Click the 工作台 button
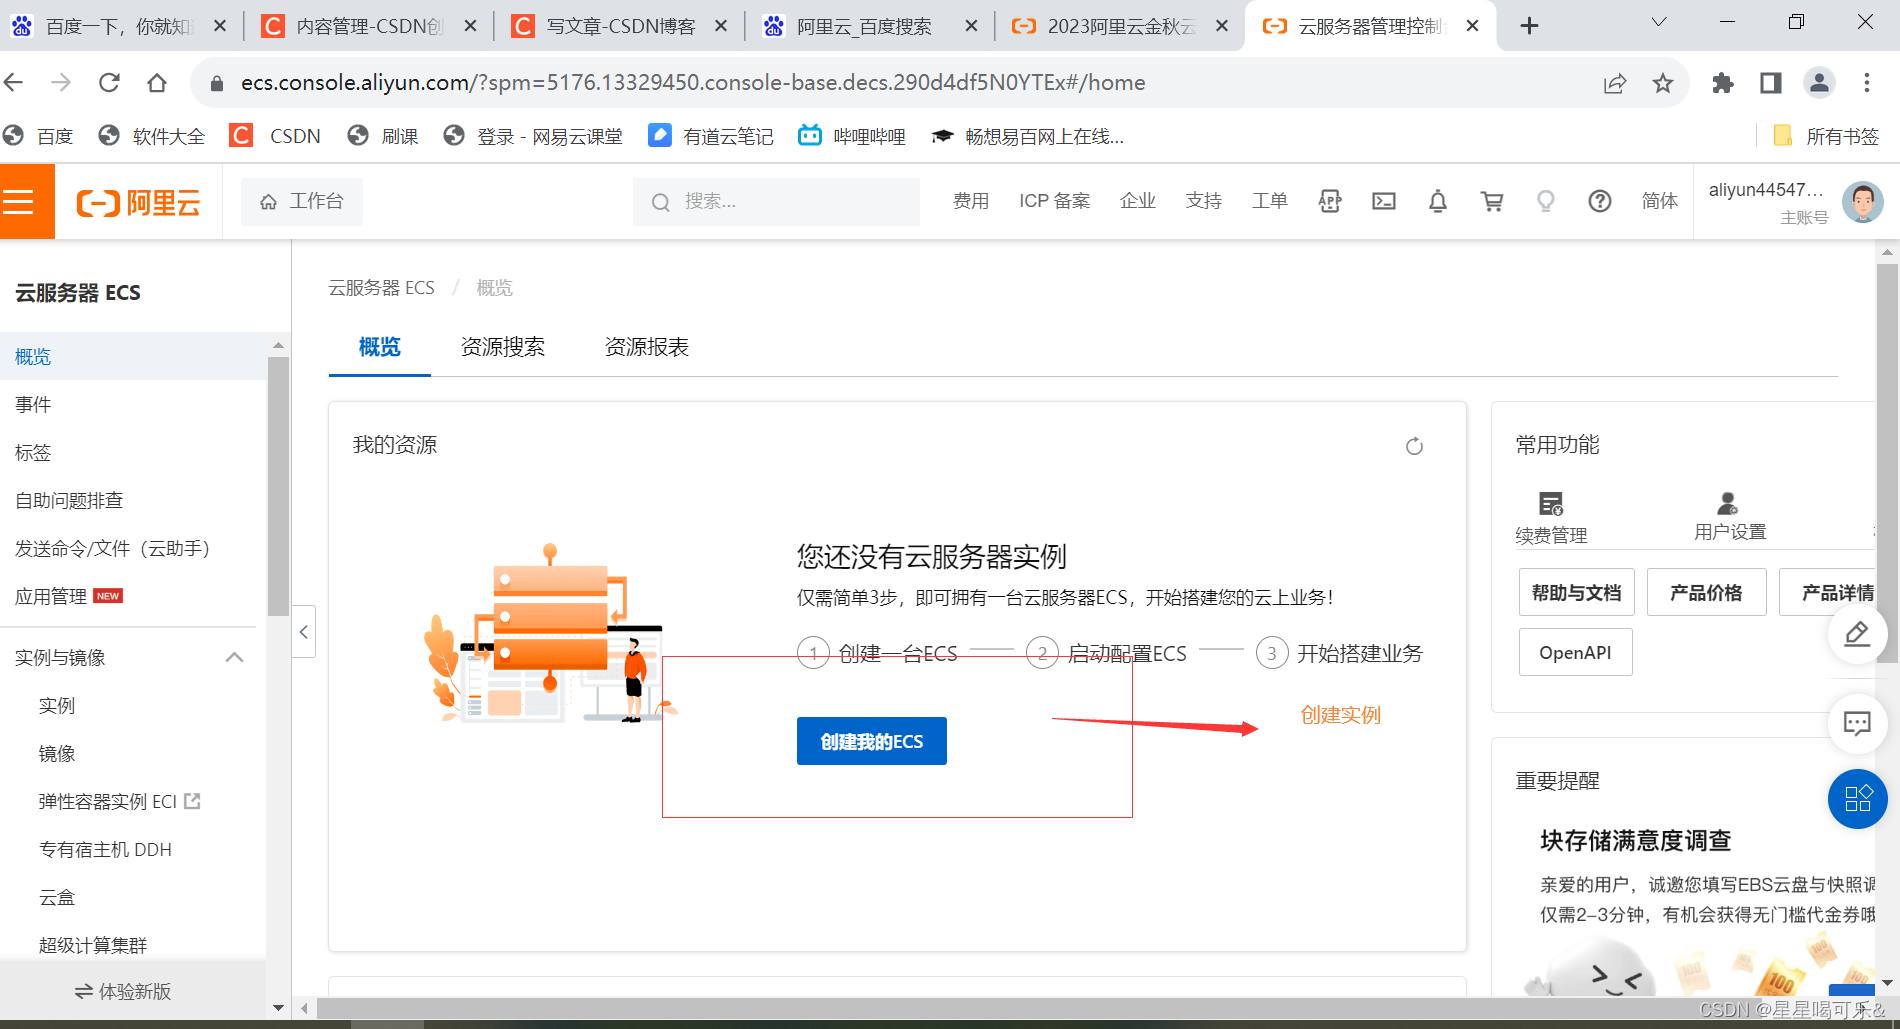 tap(301, 202)
